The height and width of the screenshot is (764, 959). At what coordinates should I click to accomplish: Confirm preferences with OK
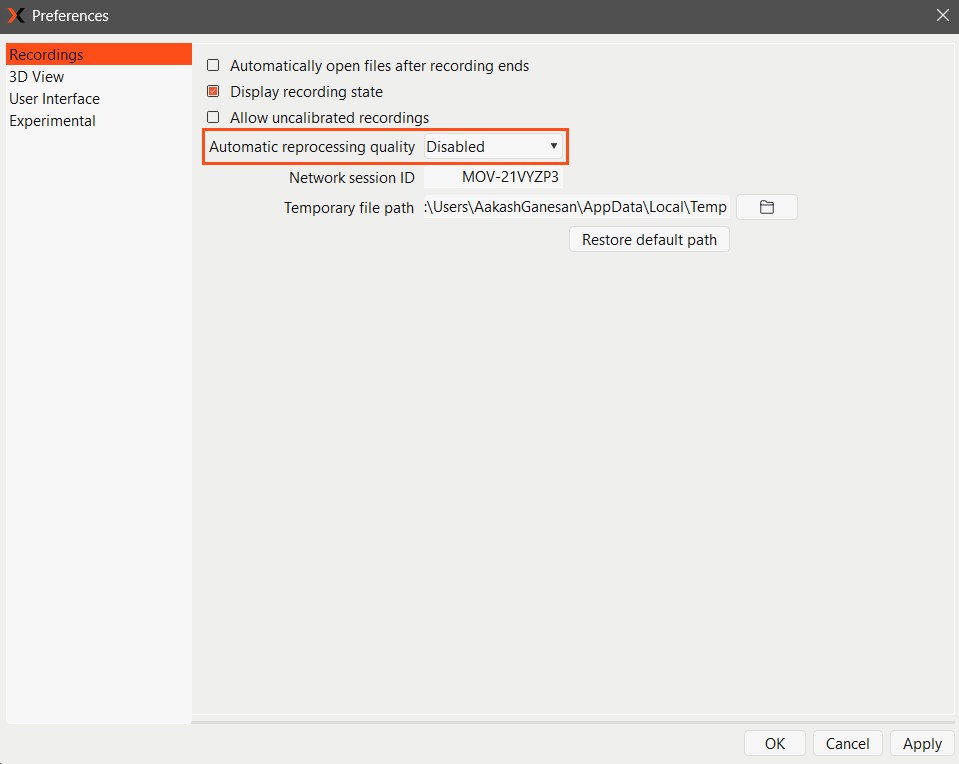point(774,743)
